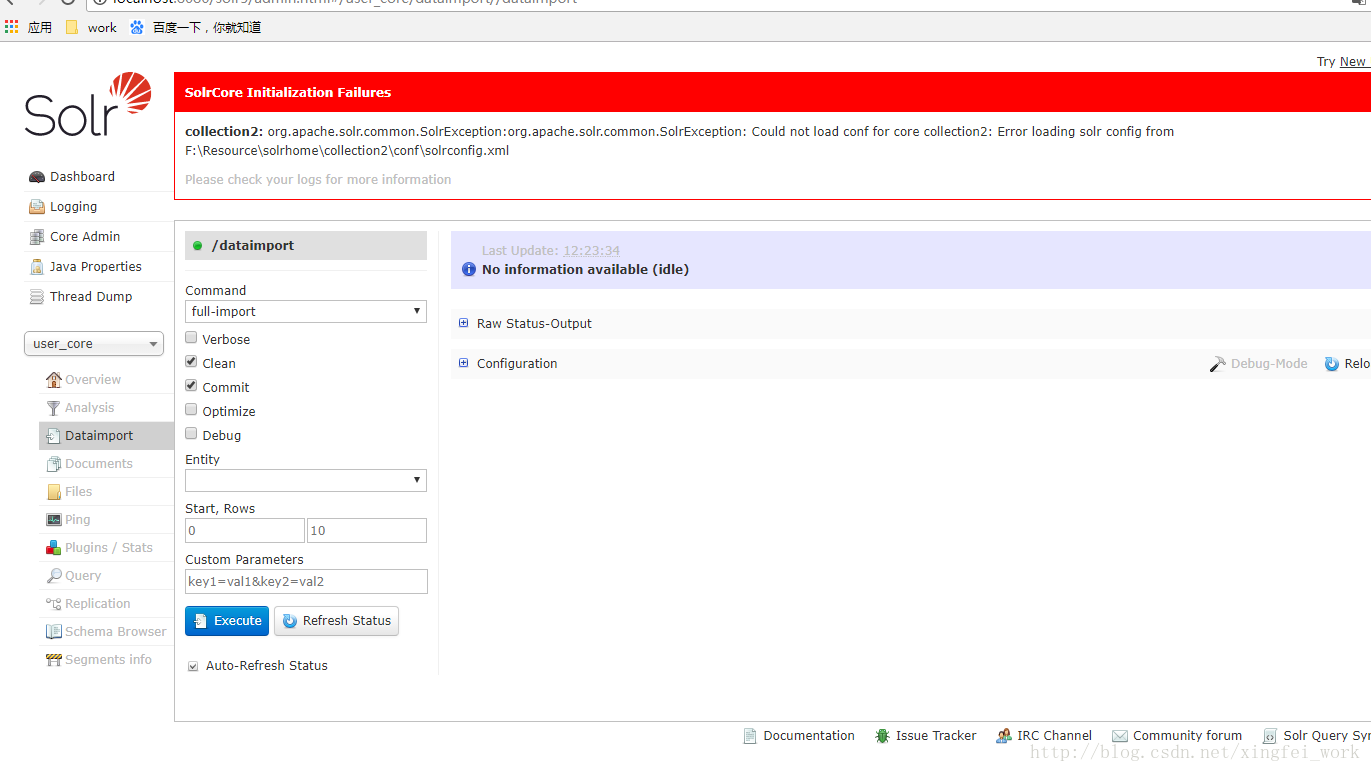Click the Reload circular arrow icon
The height and width of the screenshot is (772, 1371).
coord(1332,364)
